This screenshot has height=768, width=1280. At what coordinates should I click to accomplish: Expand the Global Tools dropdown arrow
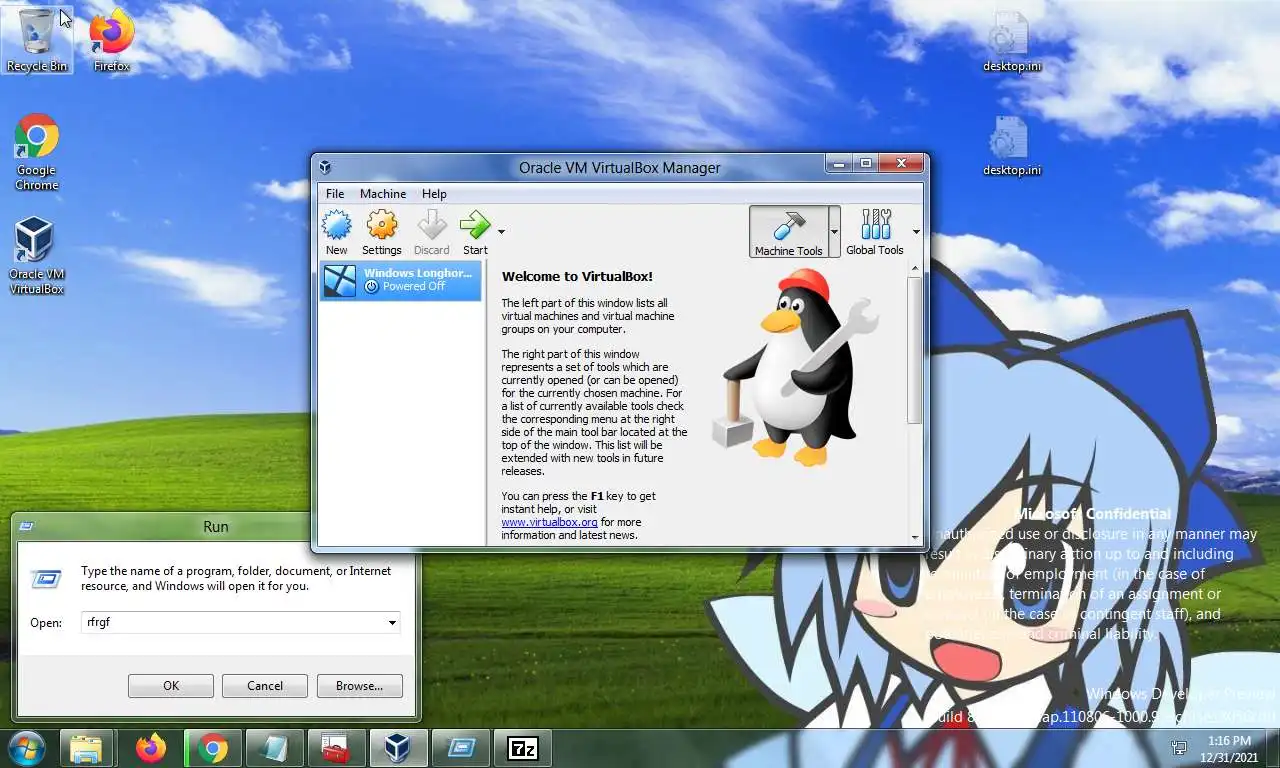[x=916, y=232]
